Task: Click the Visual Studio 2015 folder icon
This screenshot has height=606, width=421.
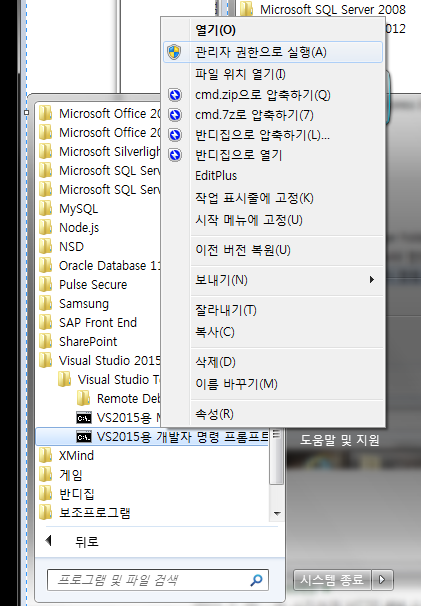Action: pos(46,361)
